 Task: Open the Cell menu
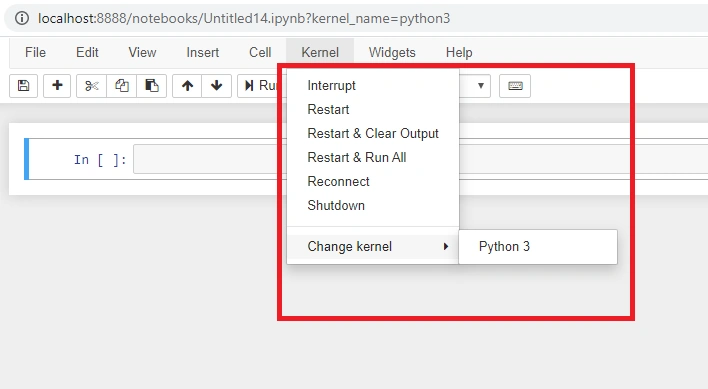tap(260, 52)
